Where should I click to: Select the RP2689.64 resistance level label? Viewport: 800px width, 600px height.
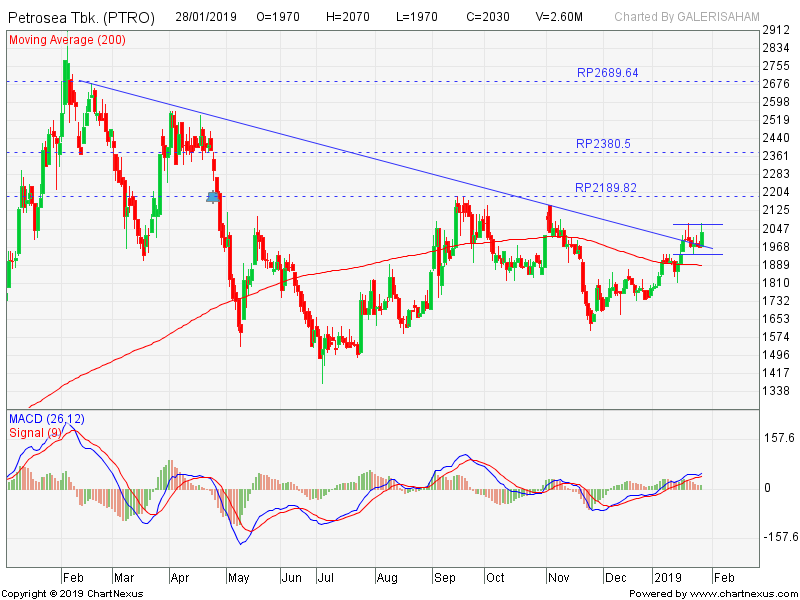pos(607,73)
